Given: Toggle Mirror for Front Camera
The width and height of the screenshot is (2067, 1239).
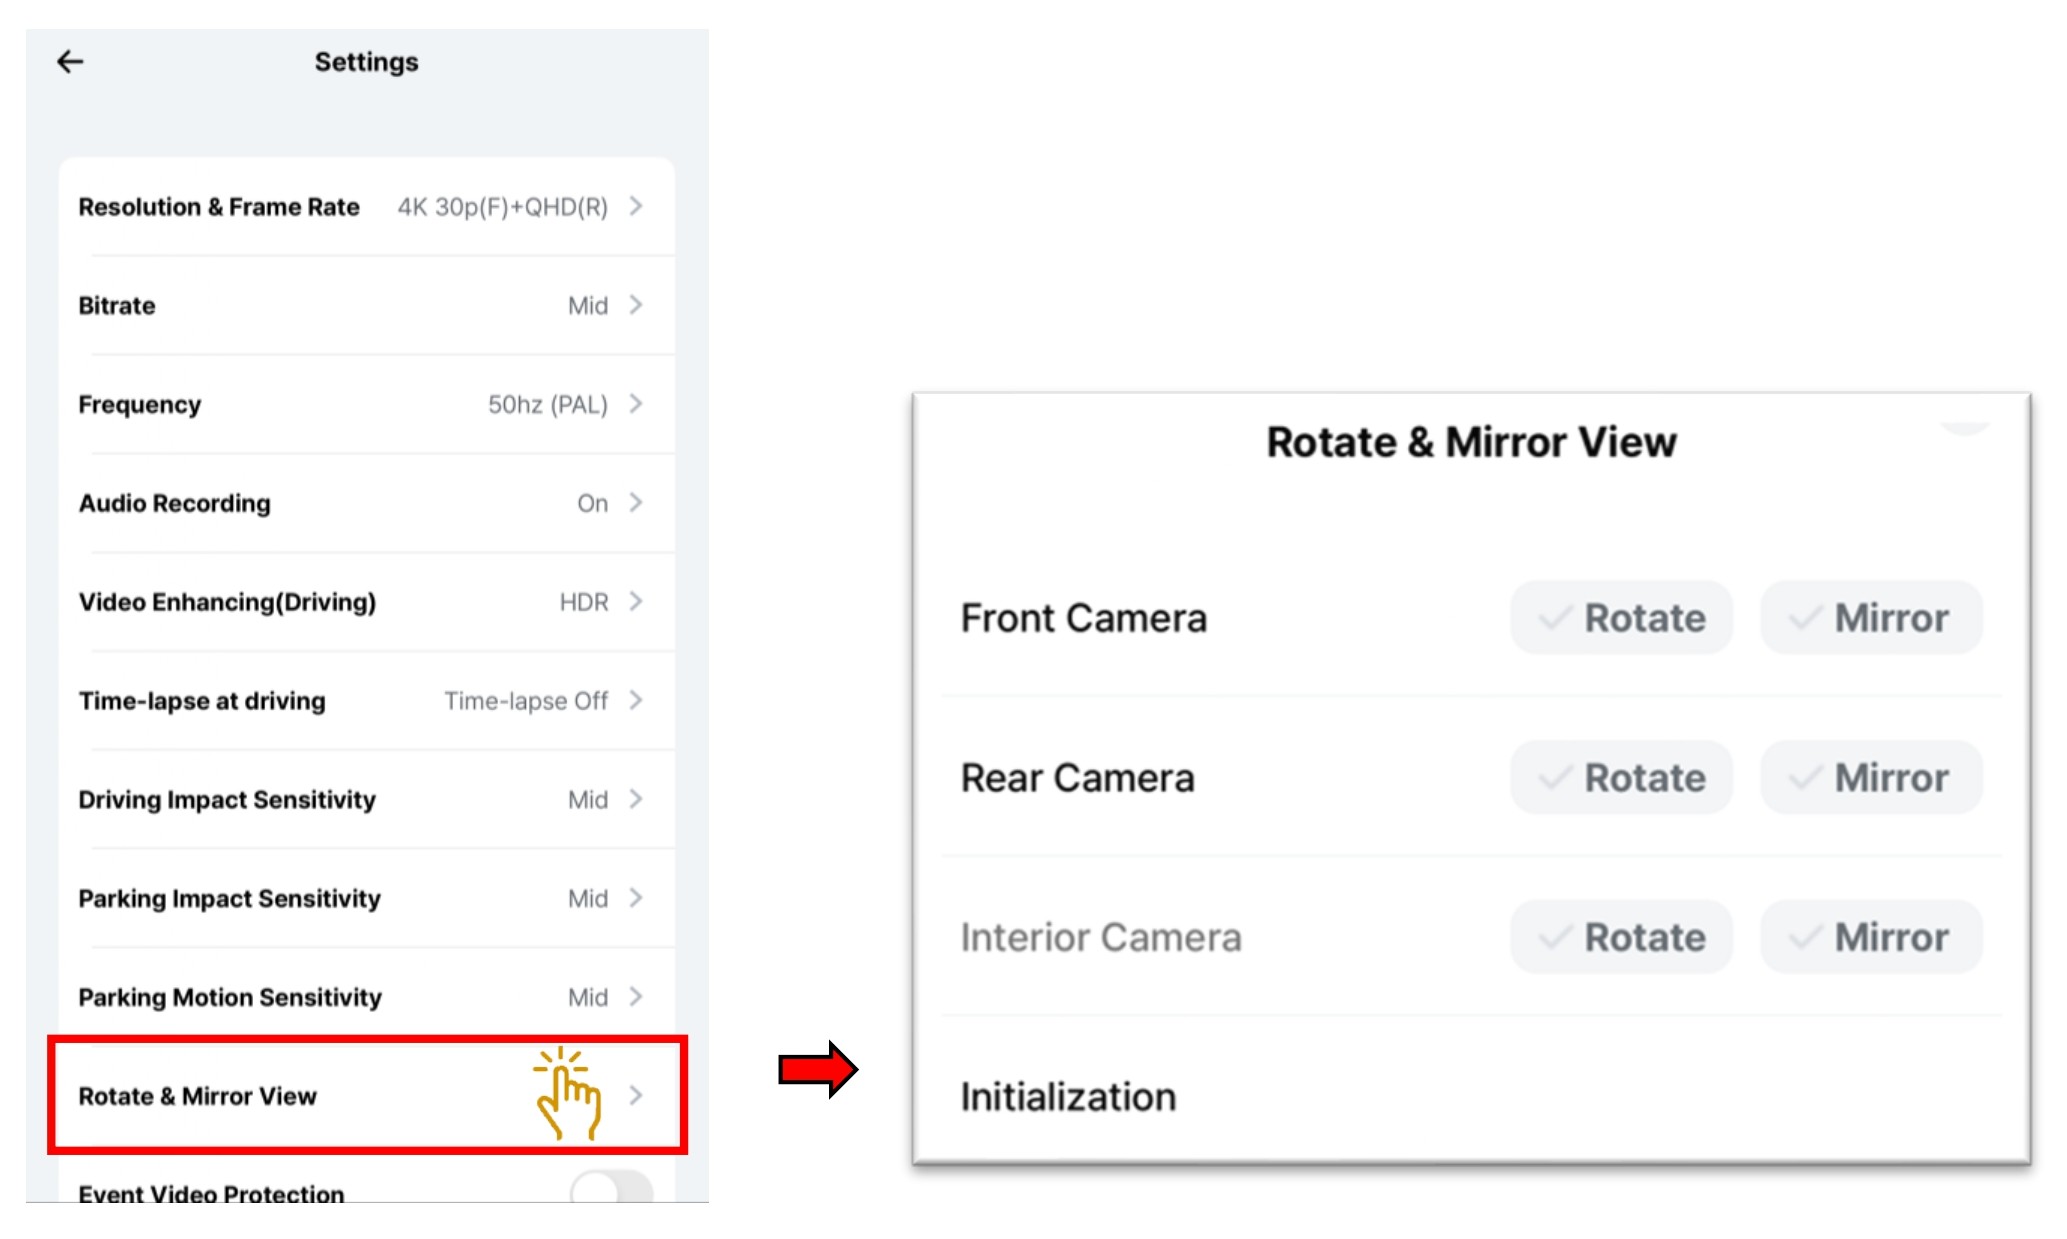Looking at the screenshot, I should [1871, 618].
